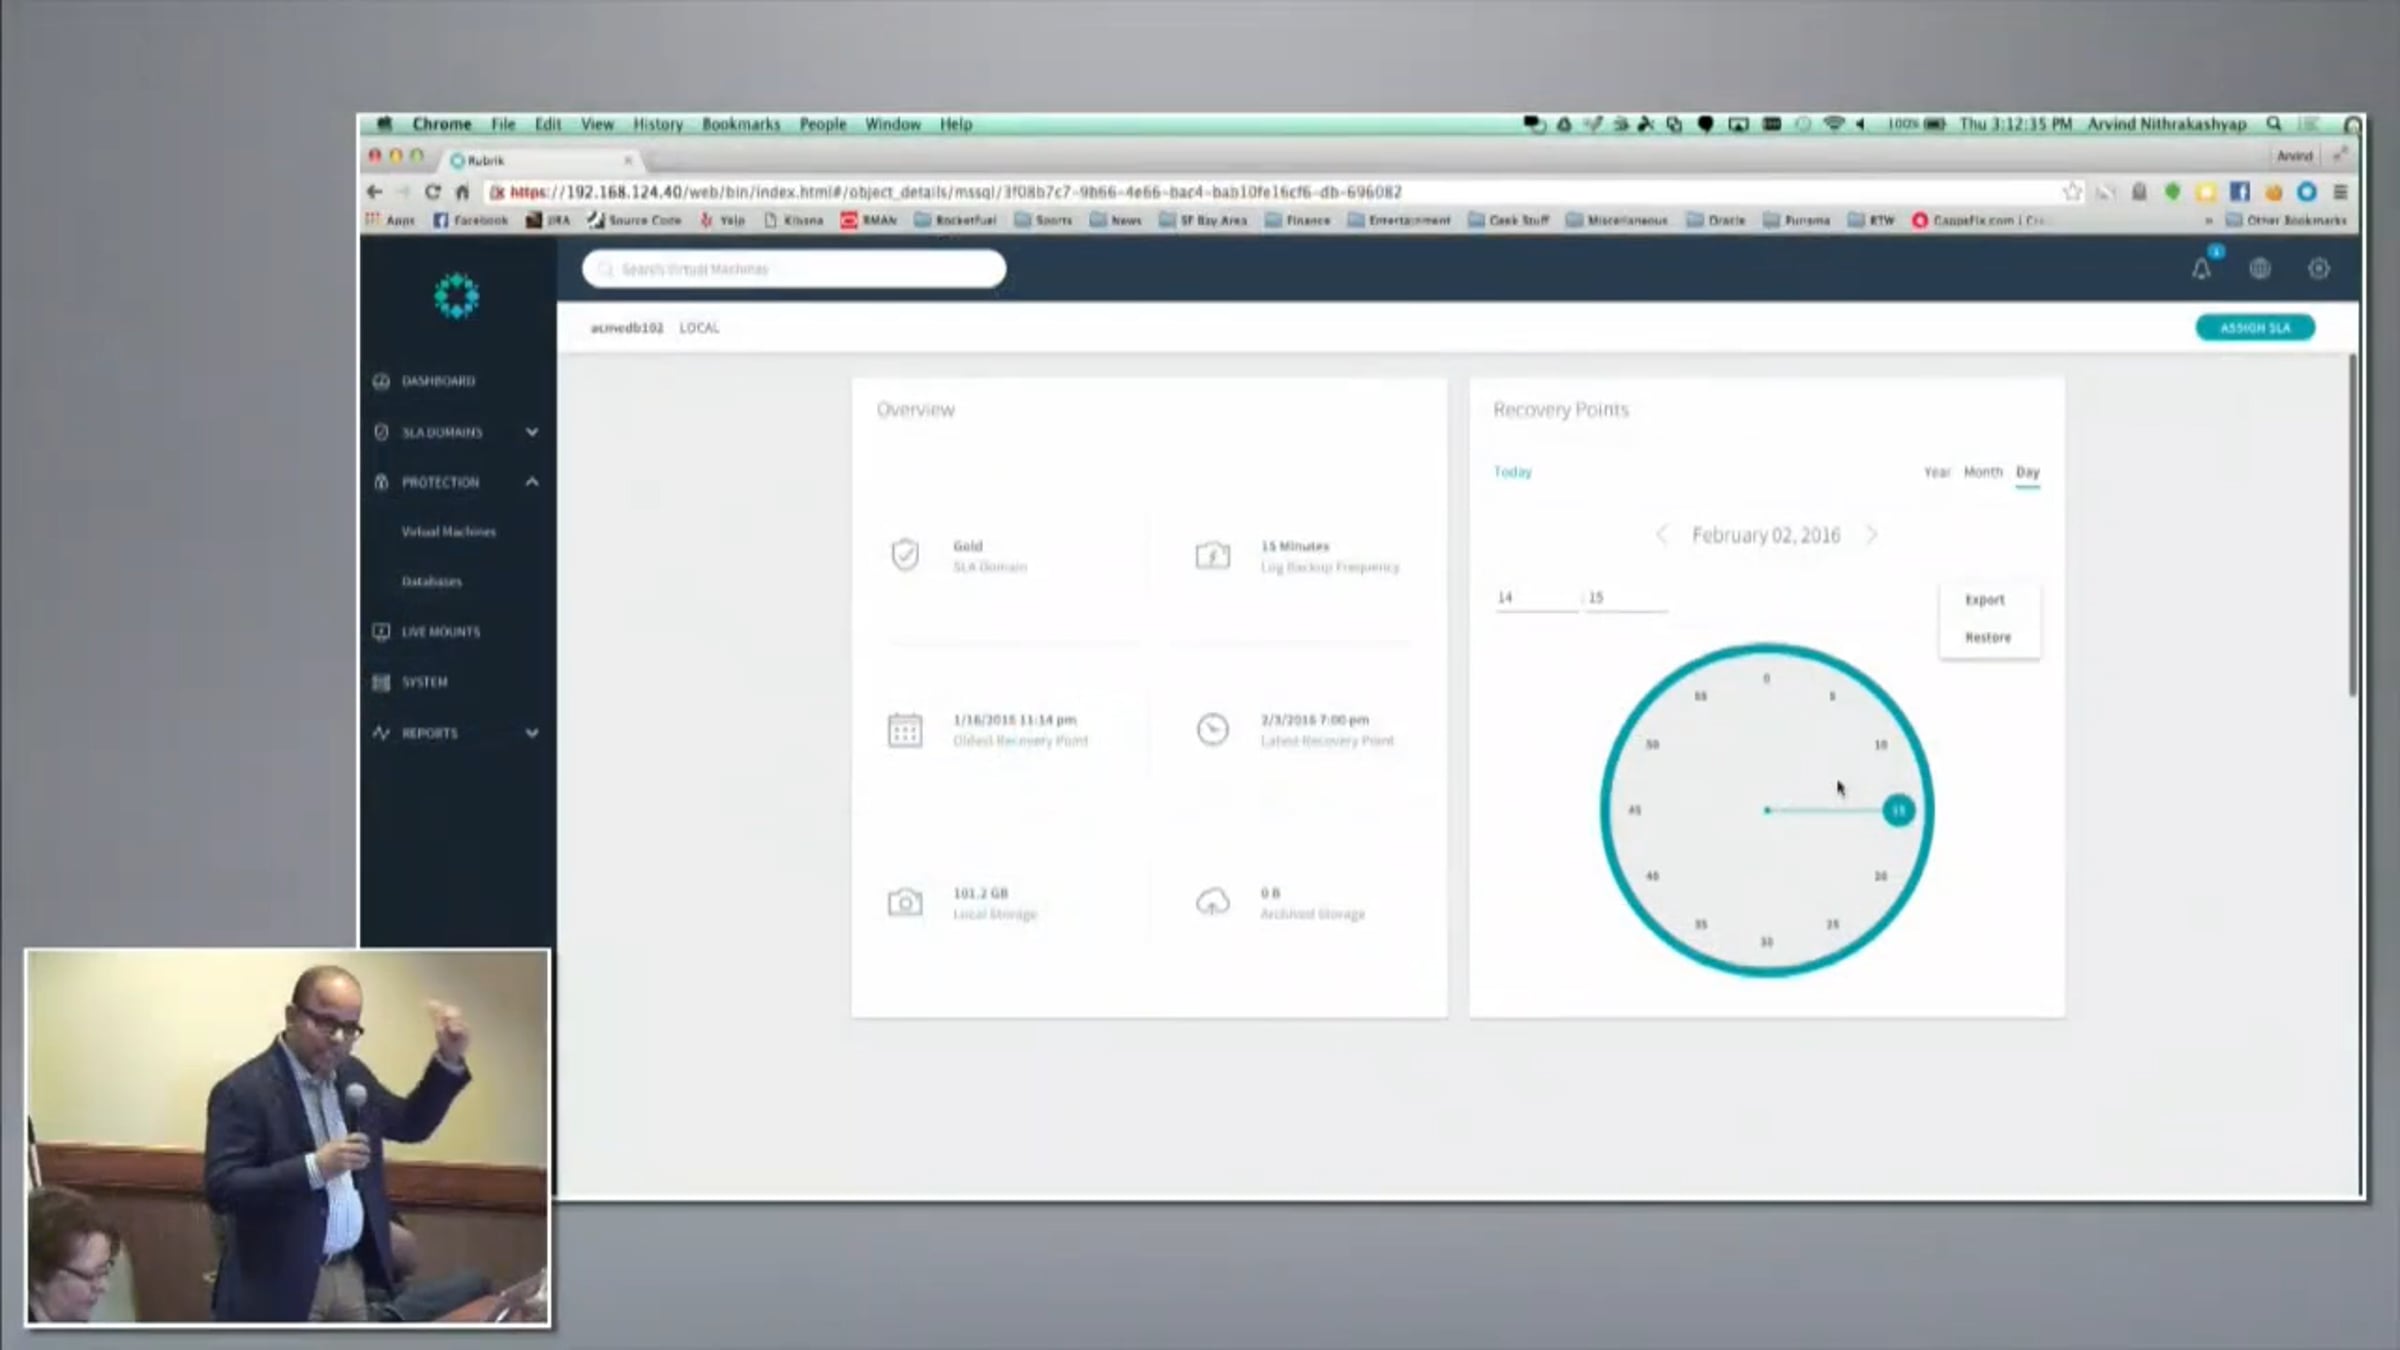This screenshot has width=2400, height=1350.
Task: Click the notifications bell icon
Action: point(2201,268)
